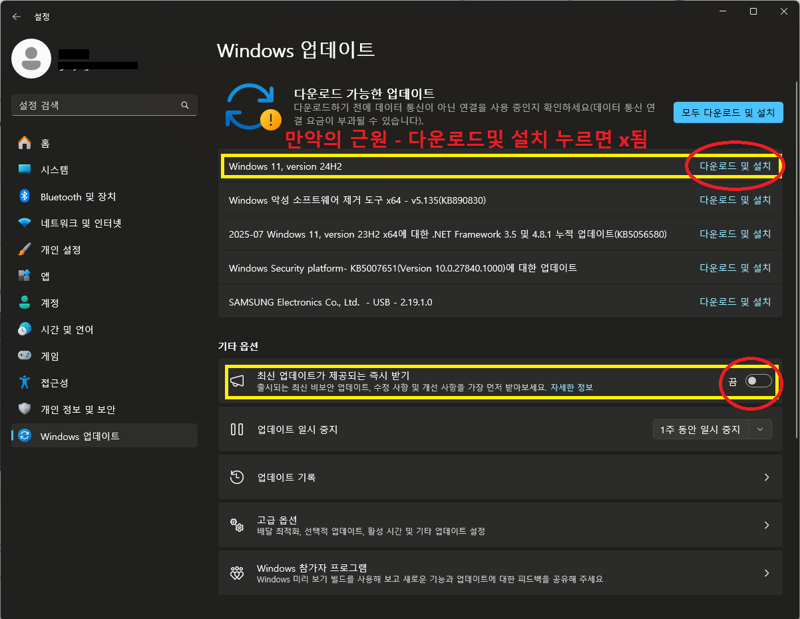Maximize the 설정 window
Image resolution: width=800 pixels, height=619 pixels.
pos(753,12)
